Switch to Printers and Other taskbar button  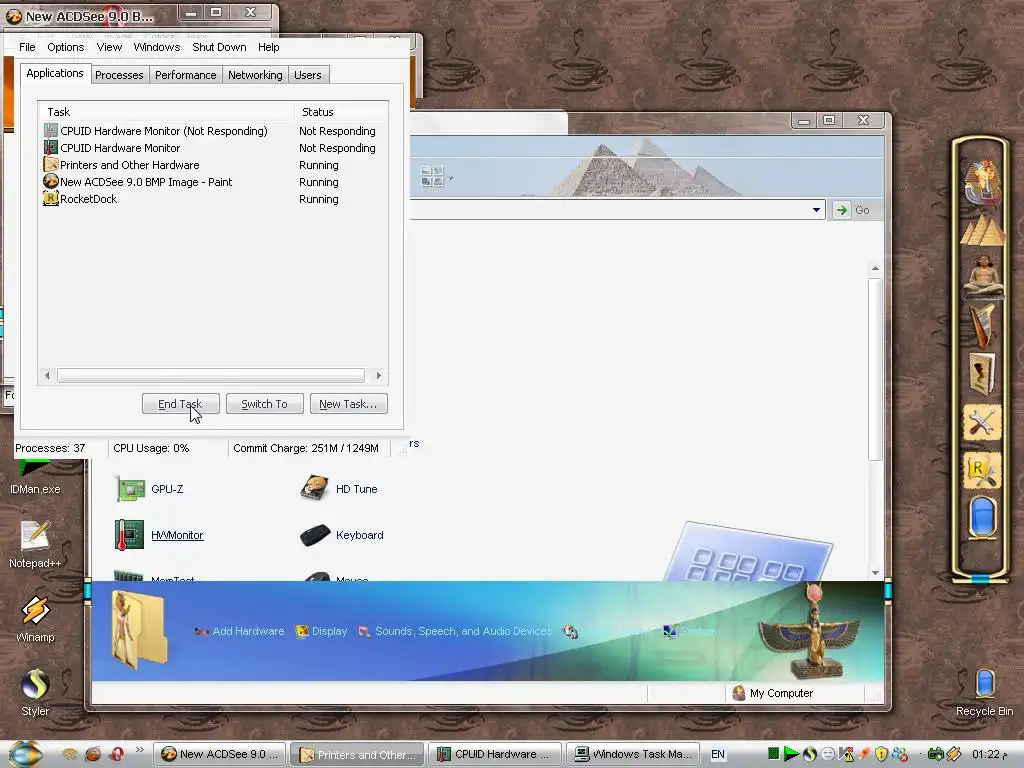point(357,754)
